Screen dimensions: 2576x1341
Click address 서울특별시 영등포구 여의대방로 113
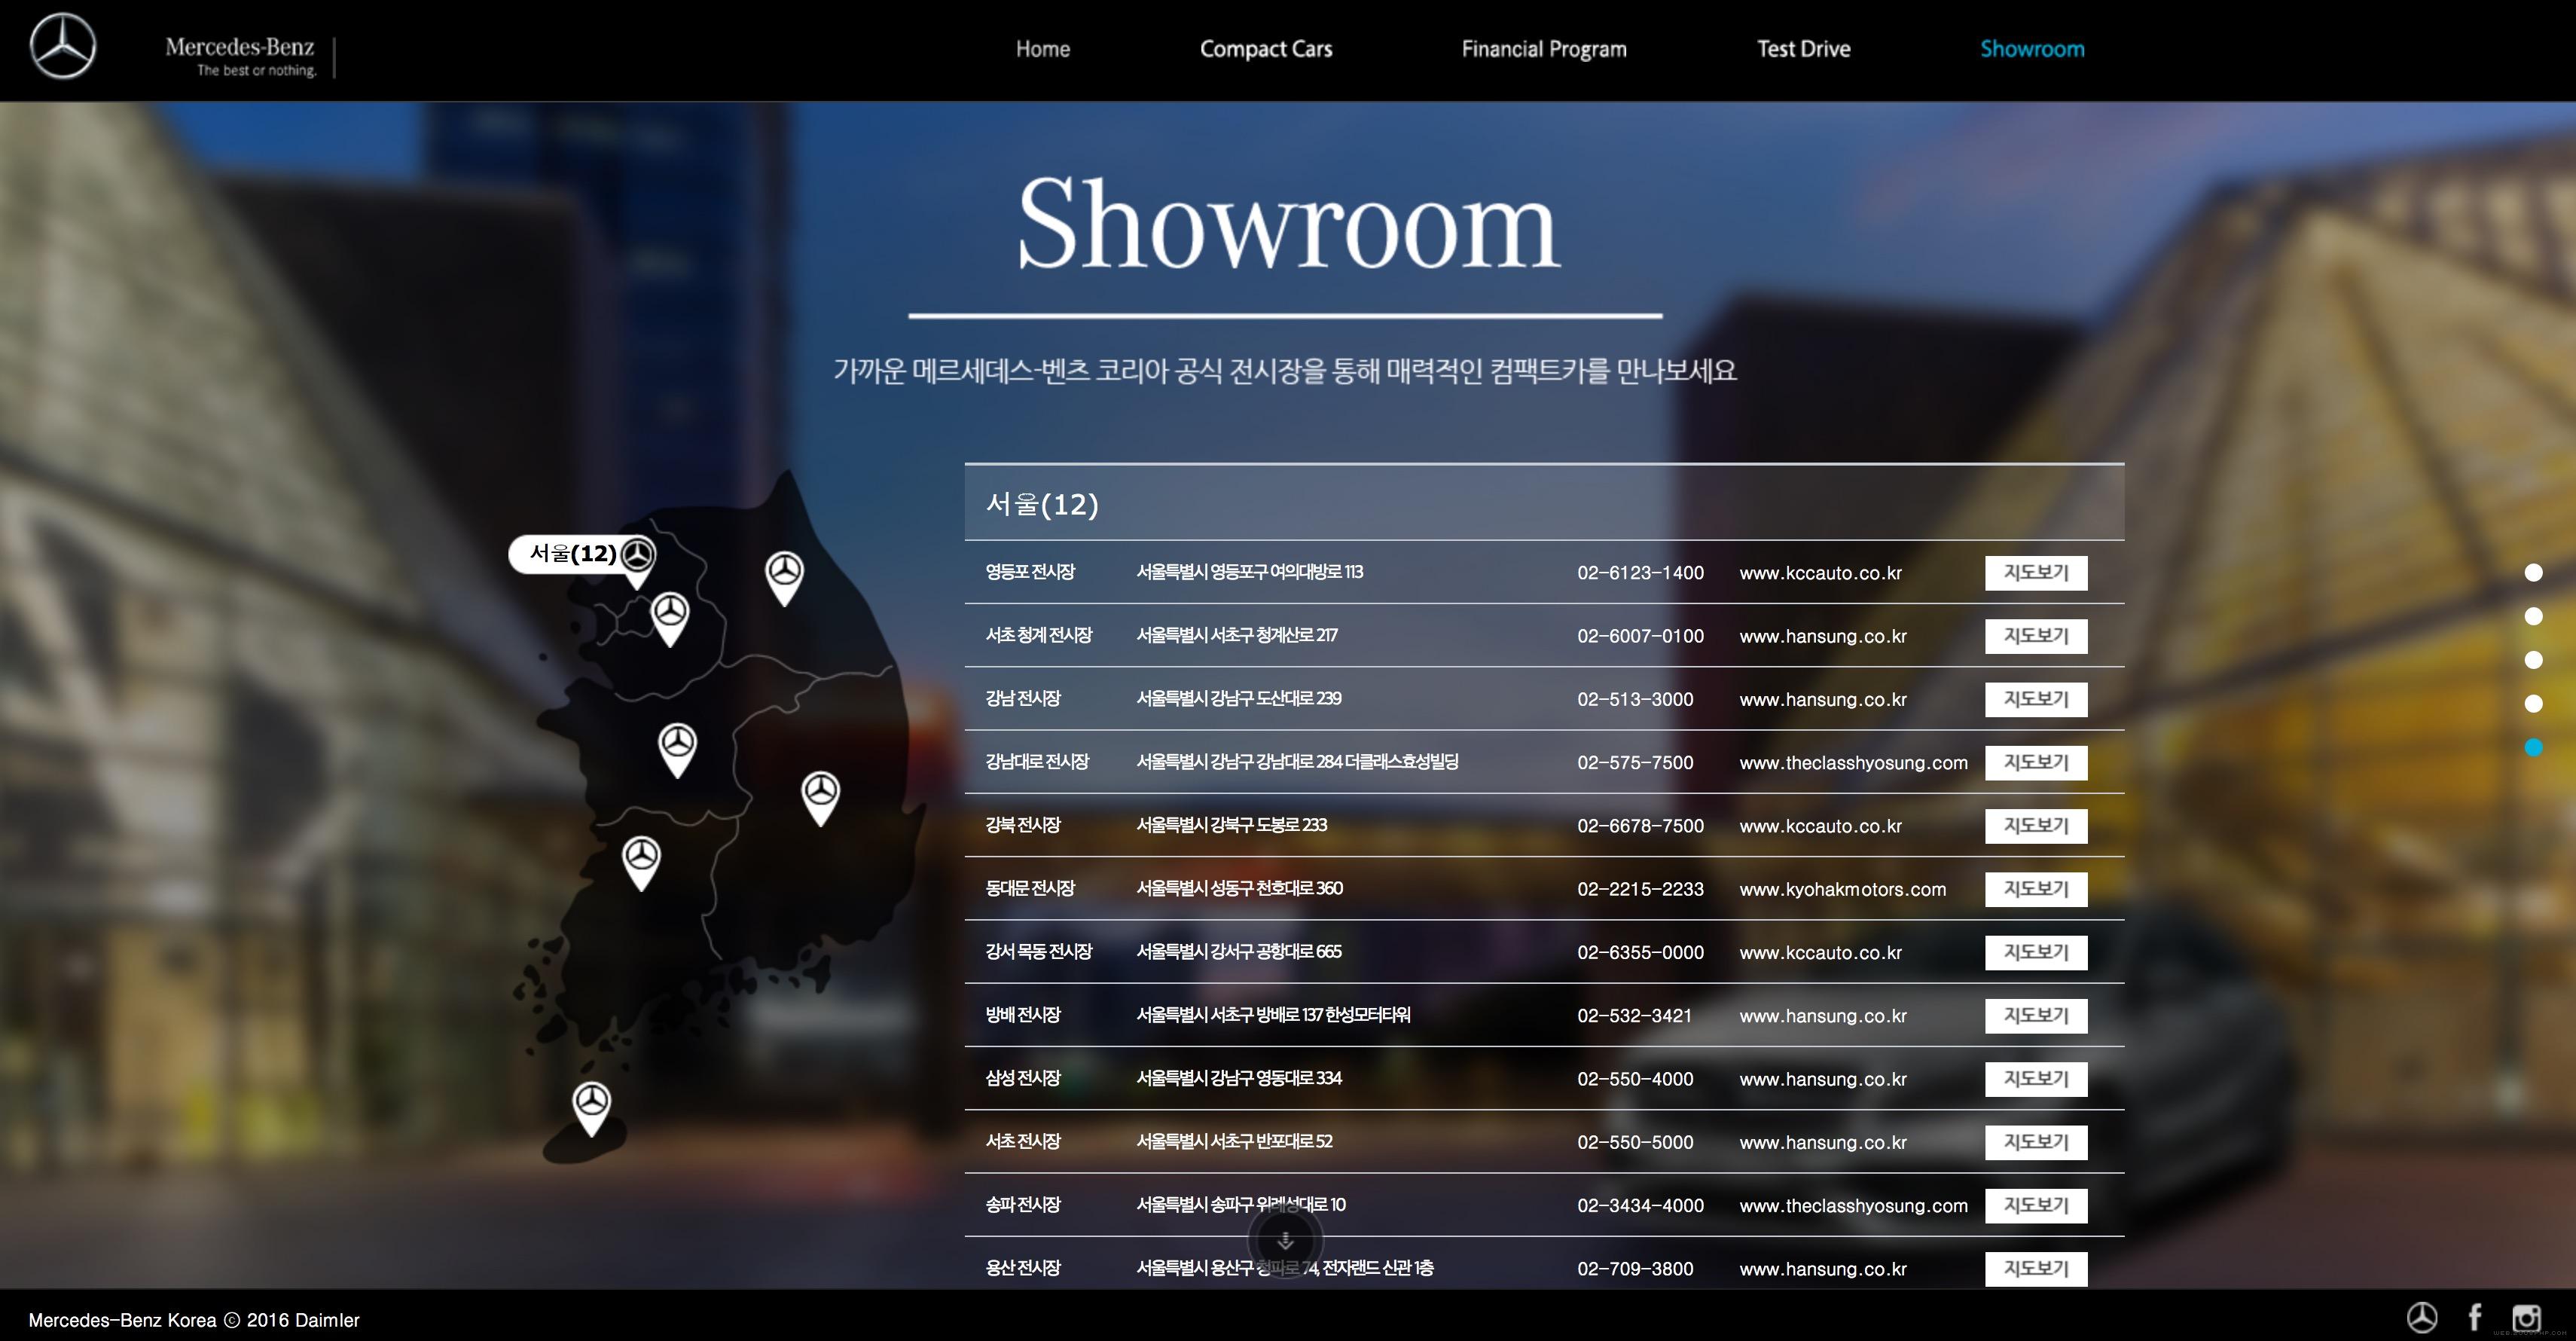click(x=1249, y=572)
